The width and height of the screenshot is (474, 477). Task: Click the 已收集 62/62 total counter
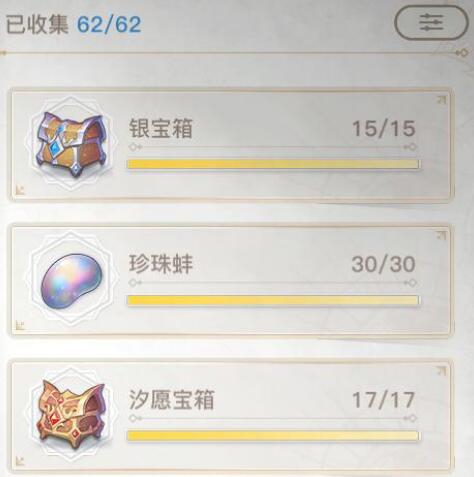pyautogui.click(x=73, y=24)
